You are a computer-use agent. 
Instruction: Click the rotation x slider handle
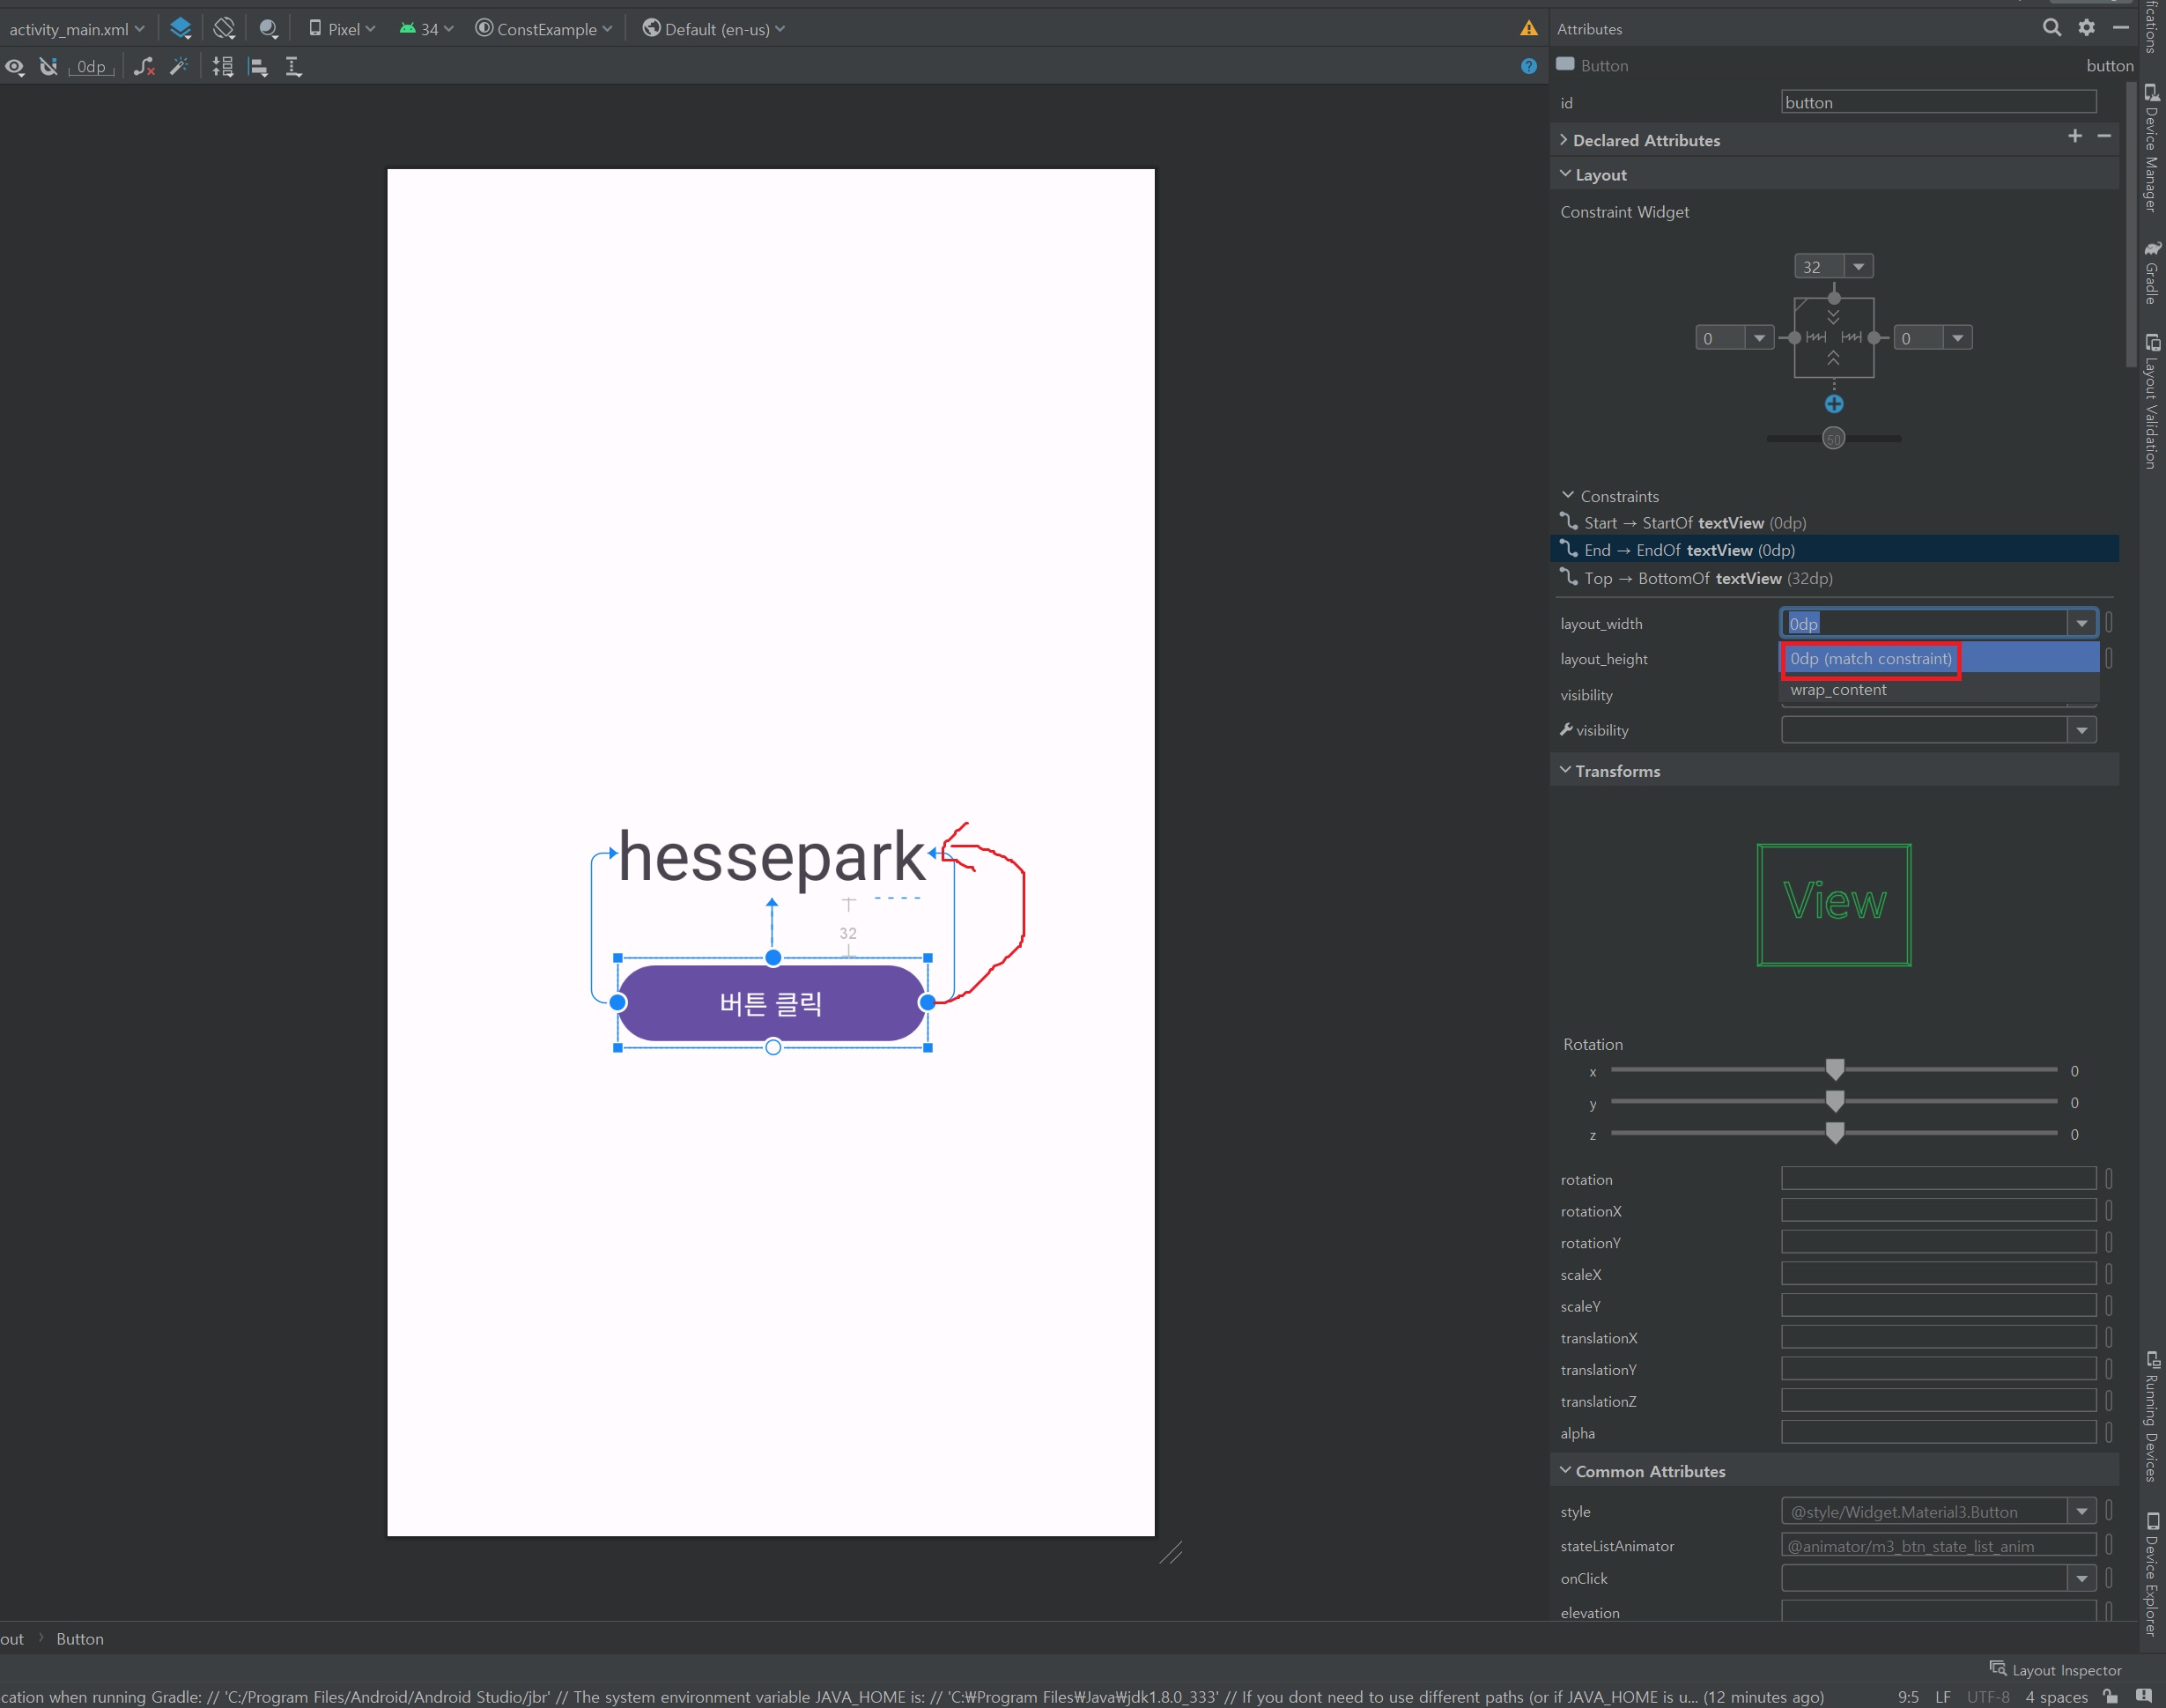coord(1834,1069)
